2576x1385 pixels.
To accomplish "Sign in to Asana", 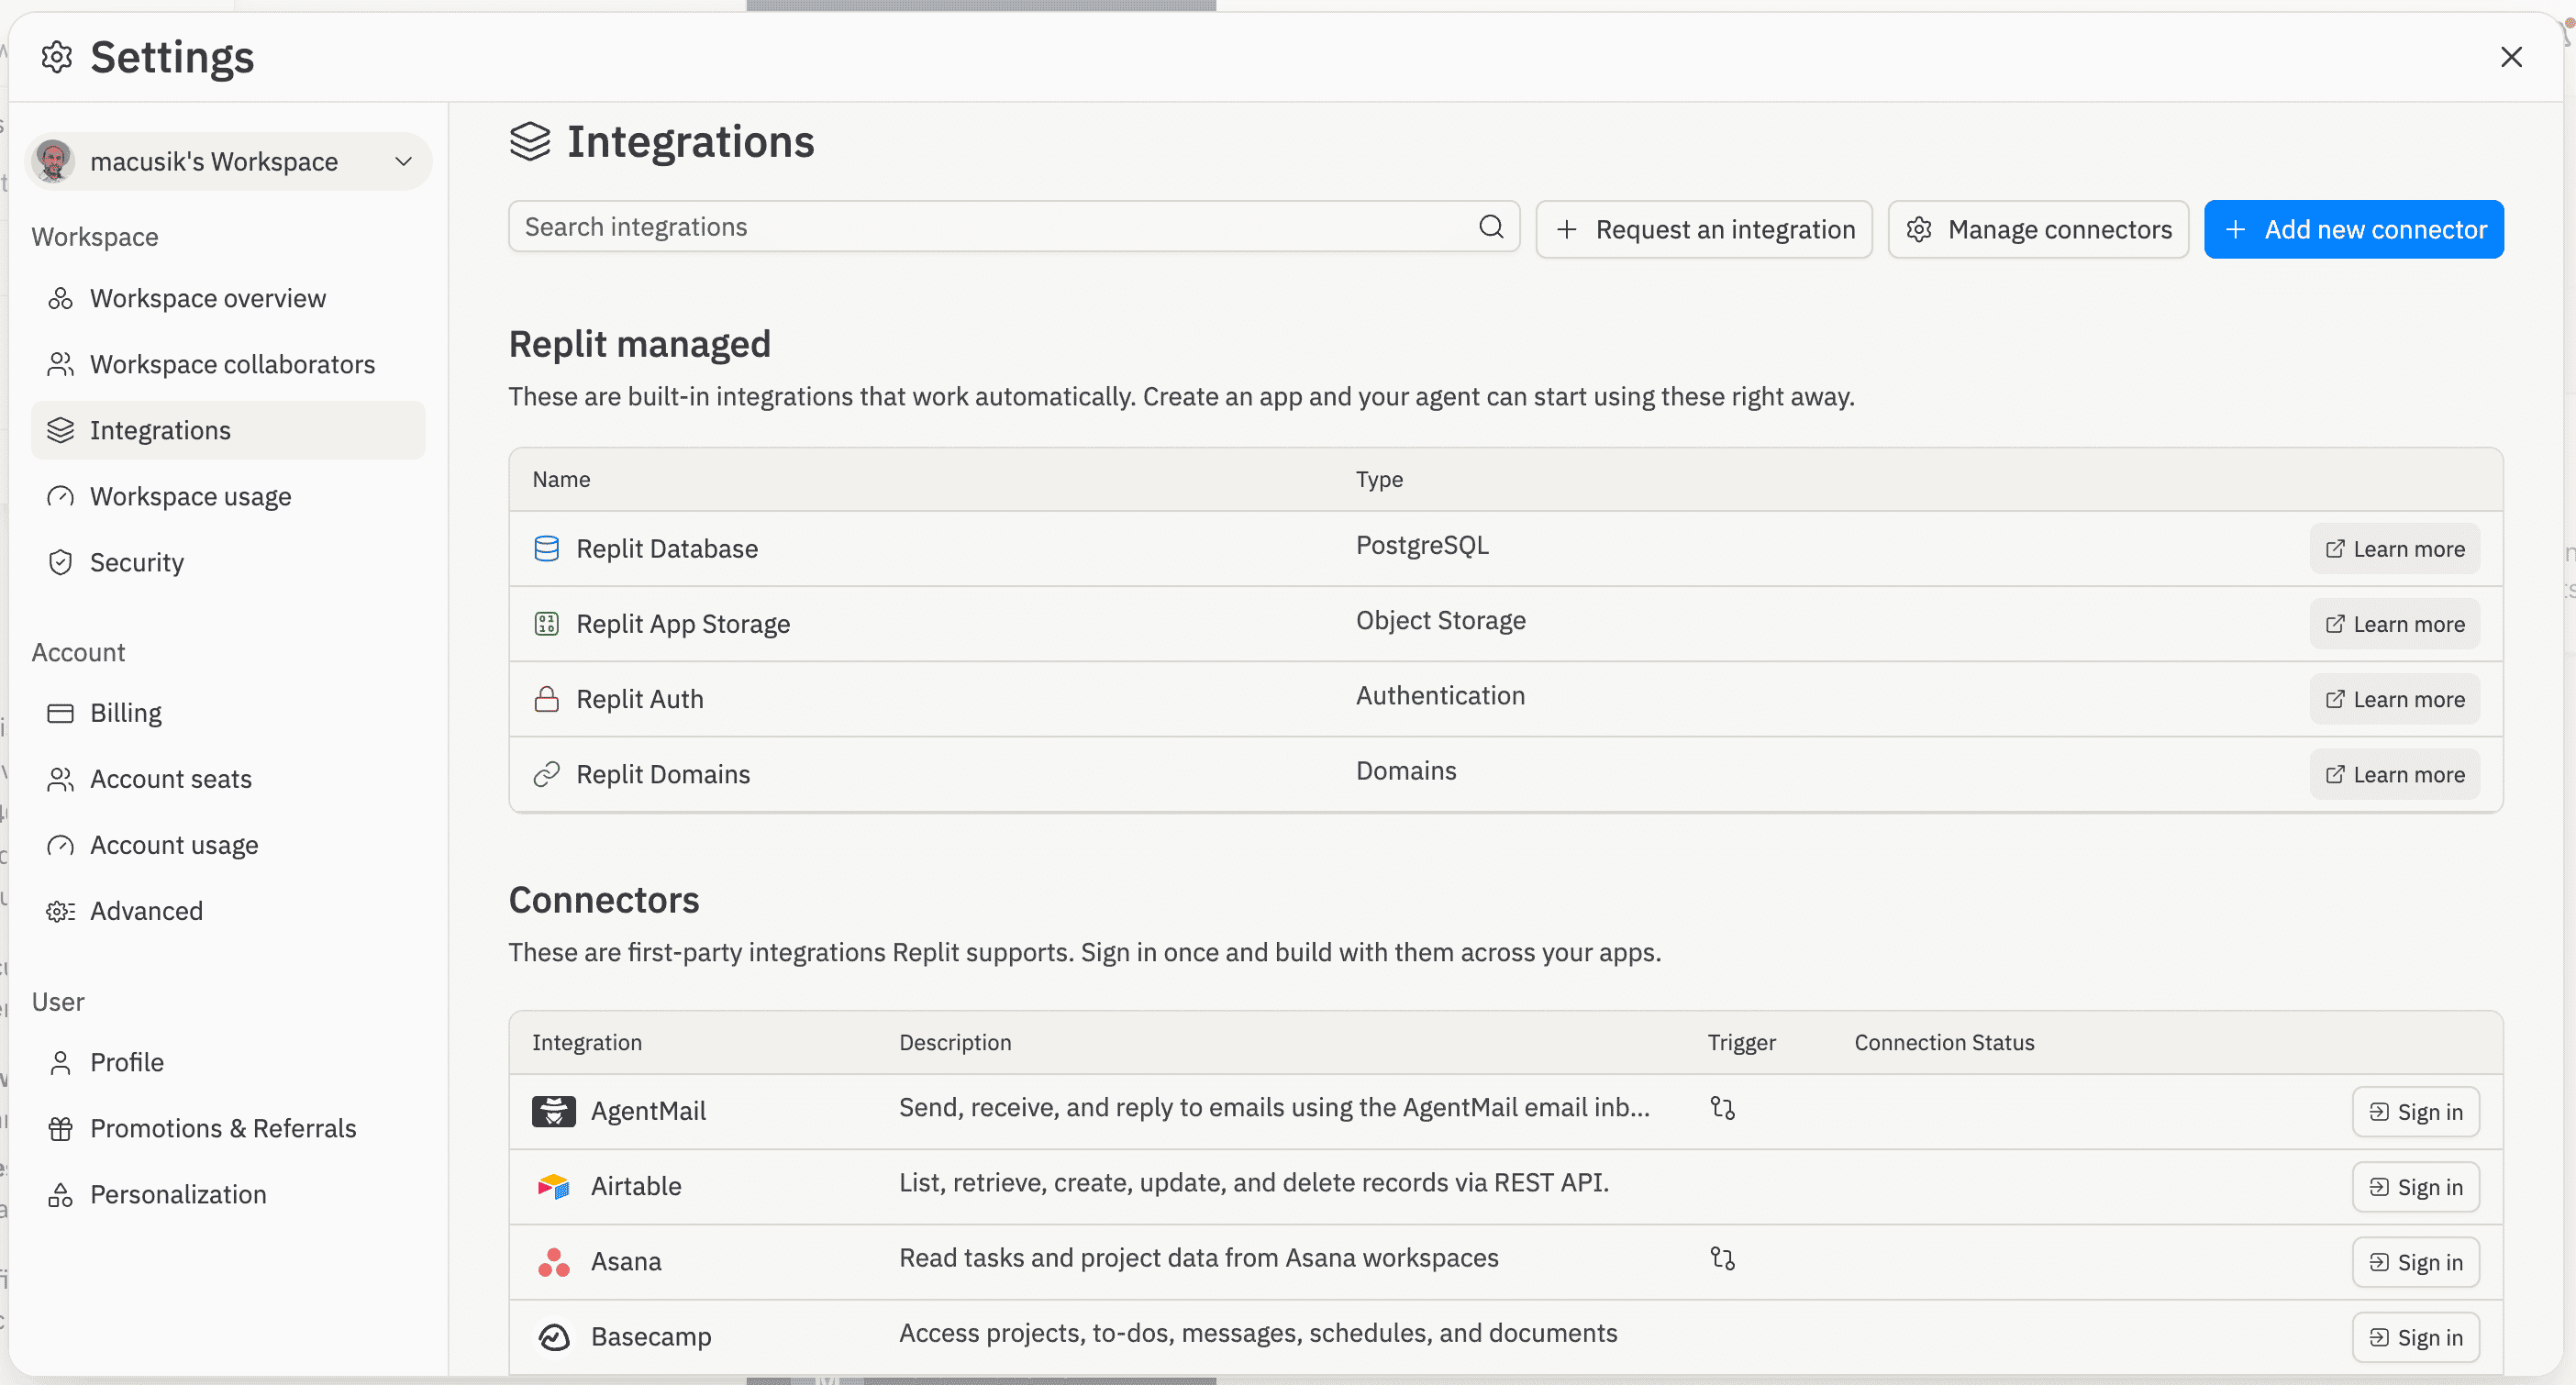I will (2415, 1262).
